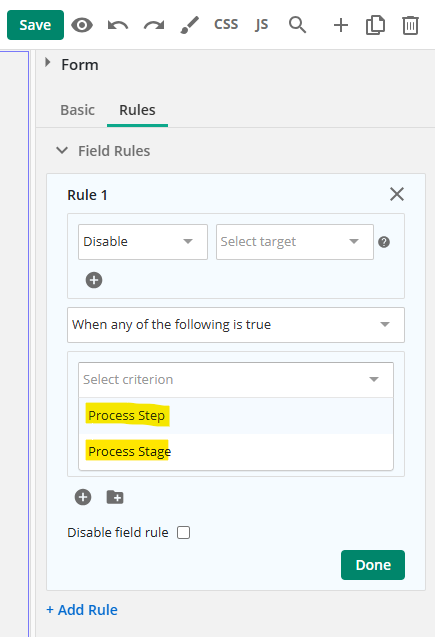
Task: Open the JS editor
Action: pyautogui.click(x=262, y=25)
